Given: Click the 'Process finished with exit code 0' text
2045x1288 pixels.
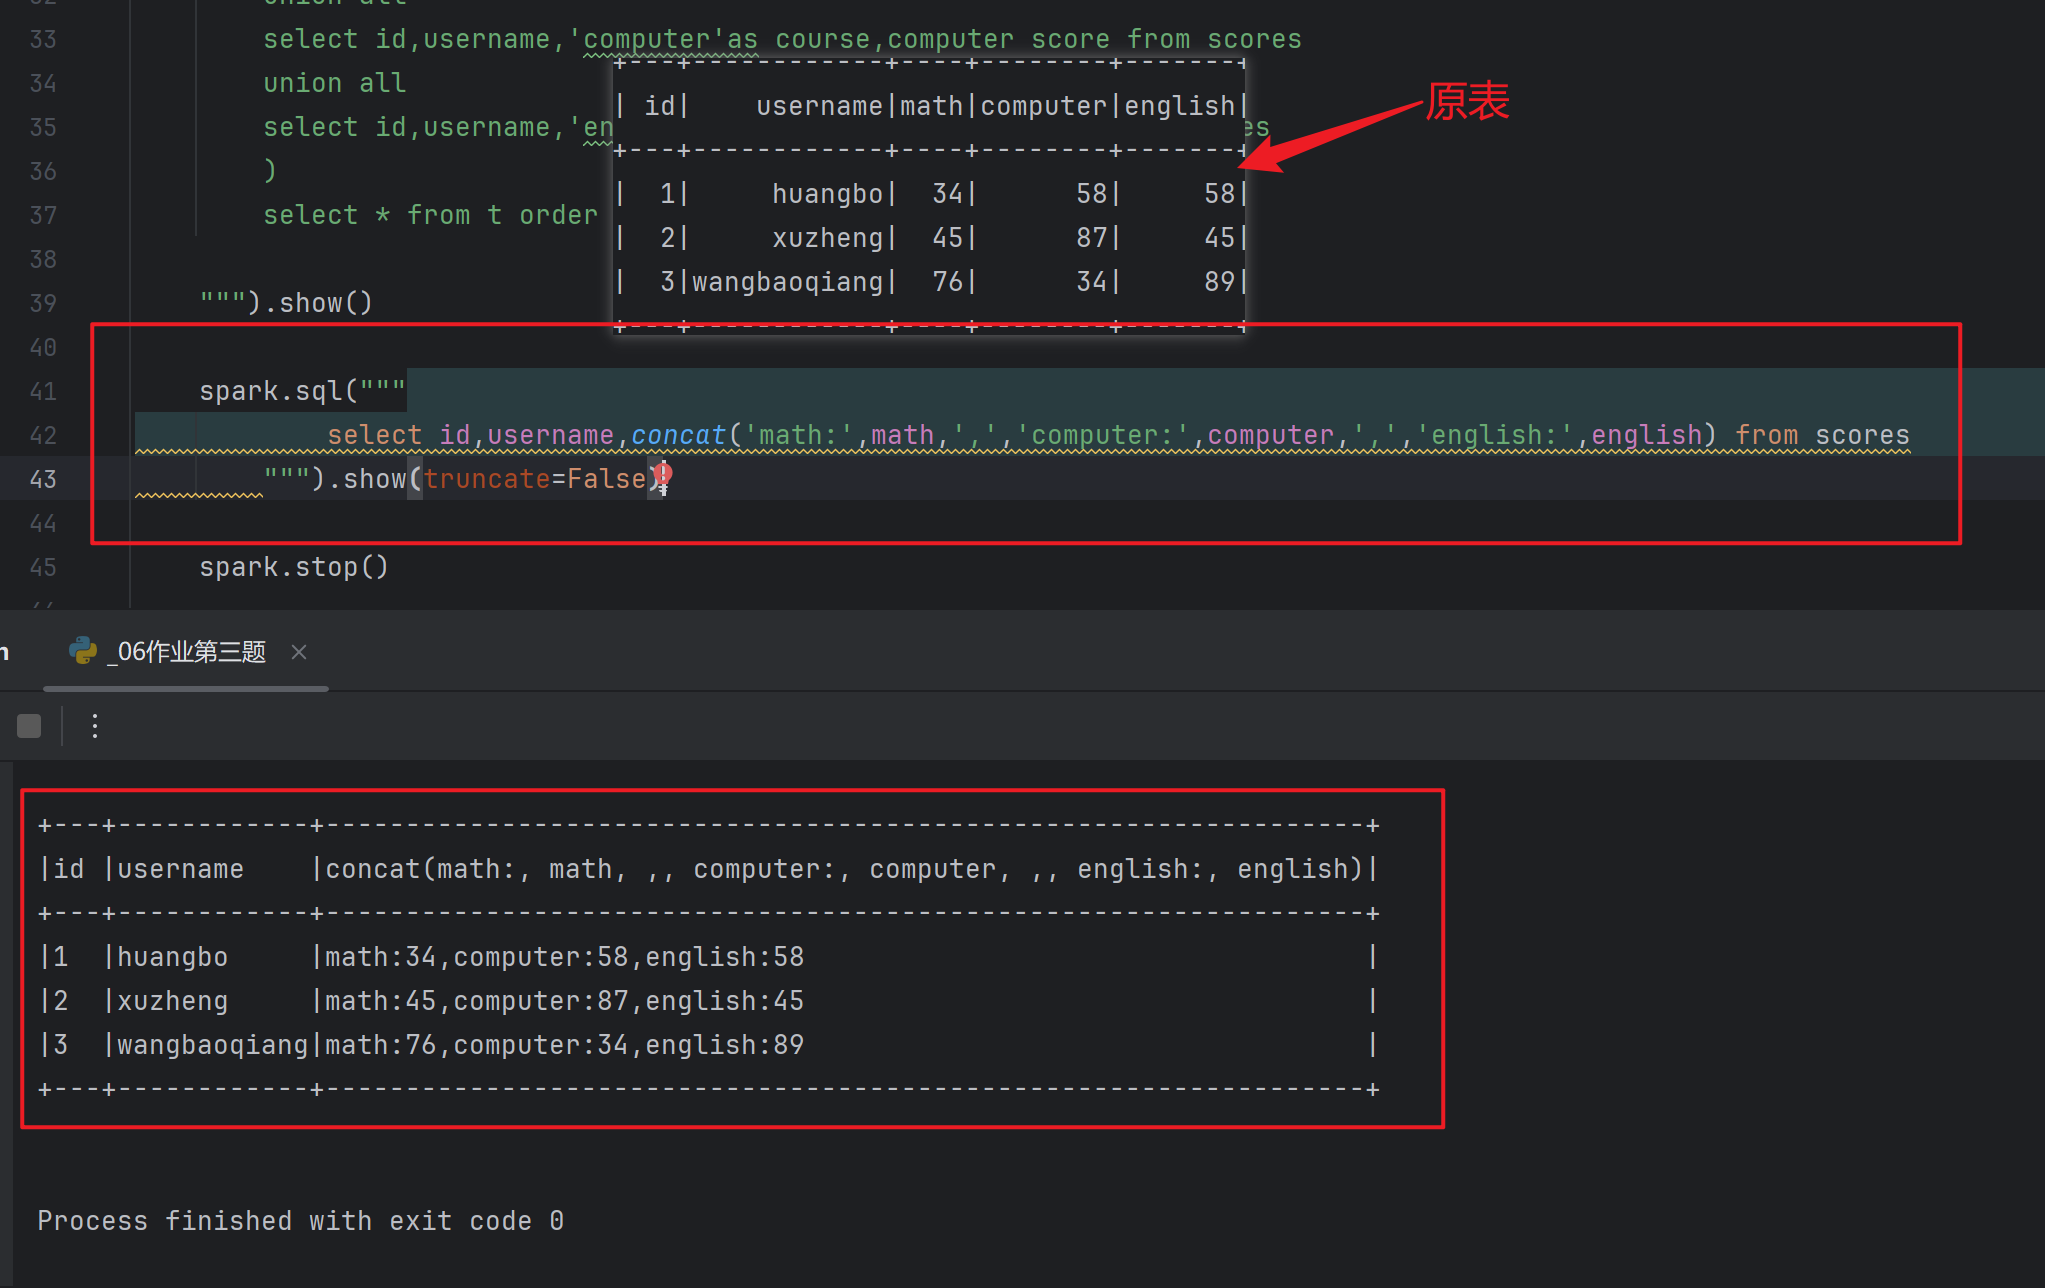Looking at the screenshot, I should point(300,1221).
